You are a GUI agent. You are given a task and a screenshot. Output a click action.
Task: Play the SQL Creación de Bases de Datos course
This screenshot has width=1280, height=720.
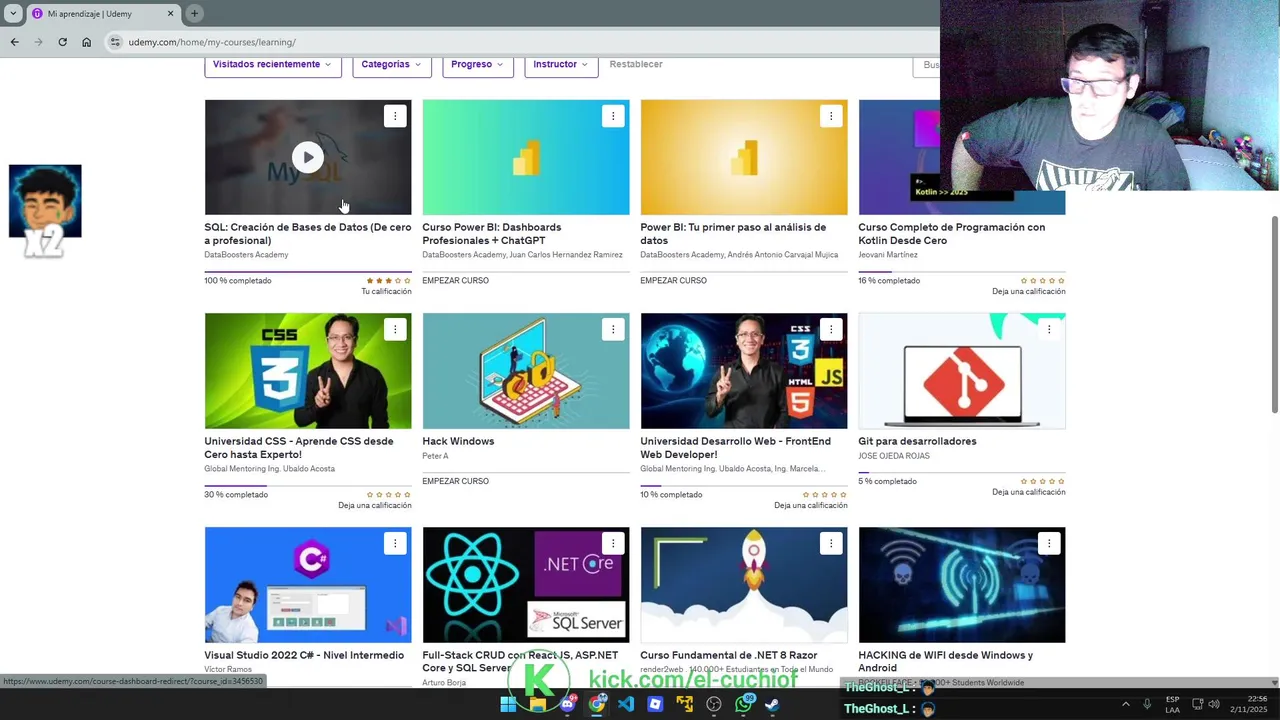308,157
